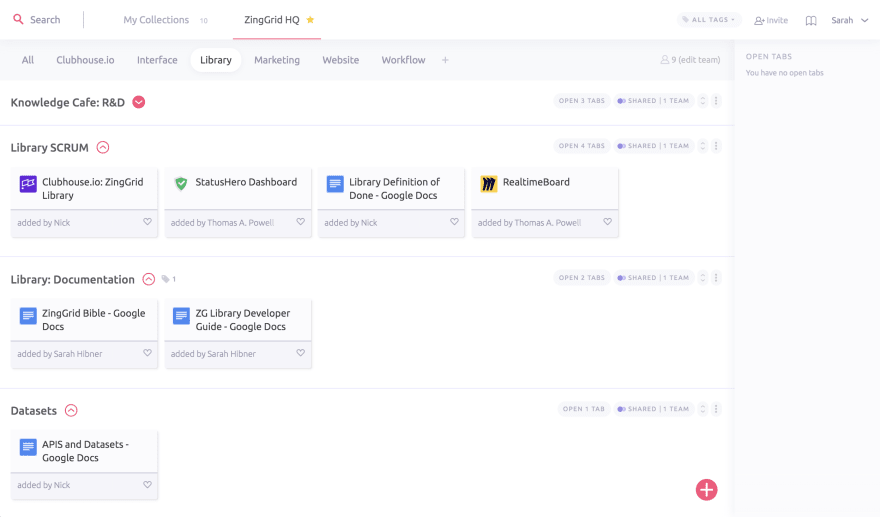The height and width of the screenshot is (517, 880).
Task: Click Open 1 Tab for Datasets
Action: [584, 409]
